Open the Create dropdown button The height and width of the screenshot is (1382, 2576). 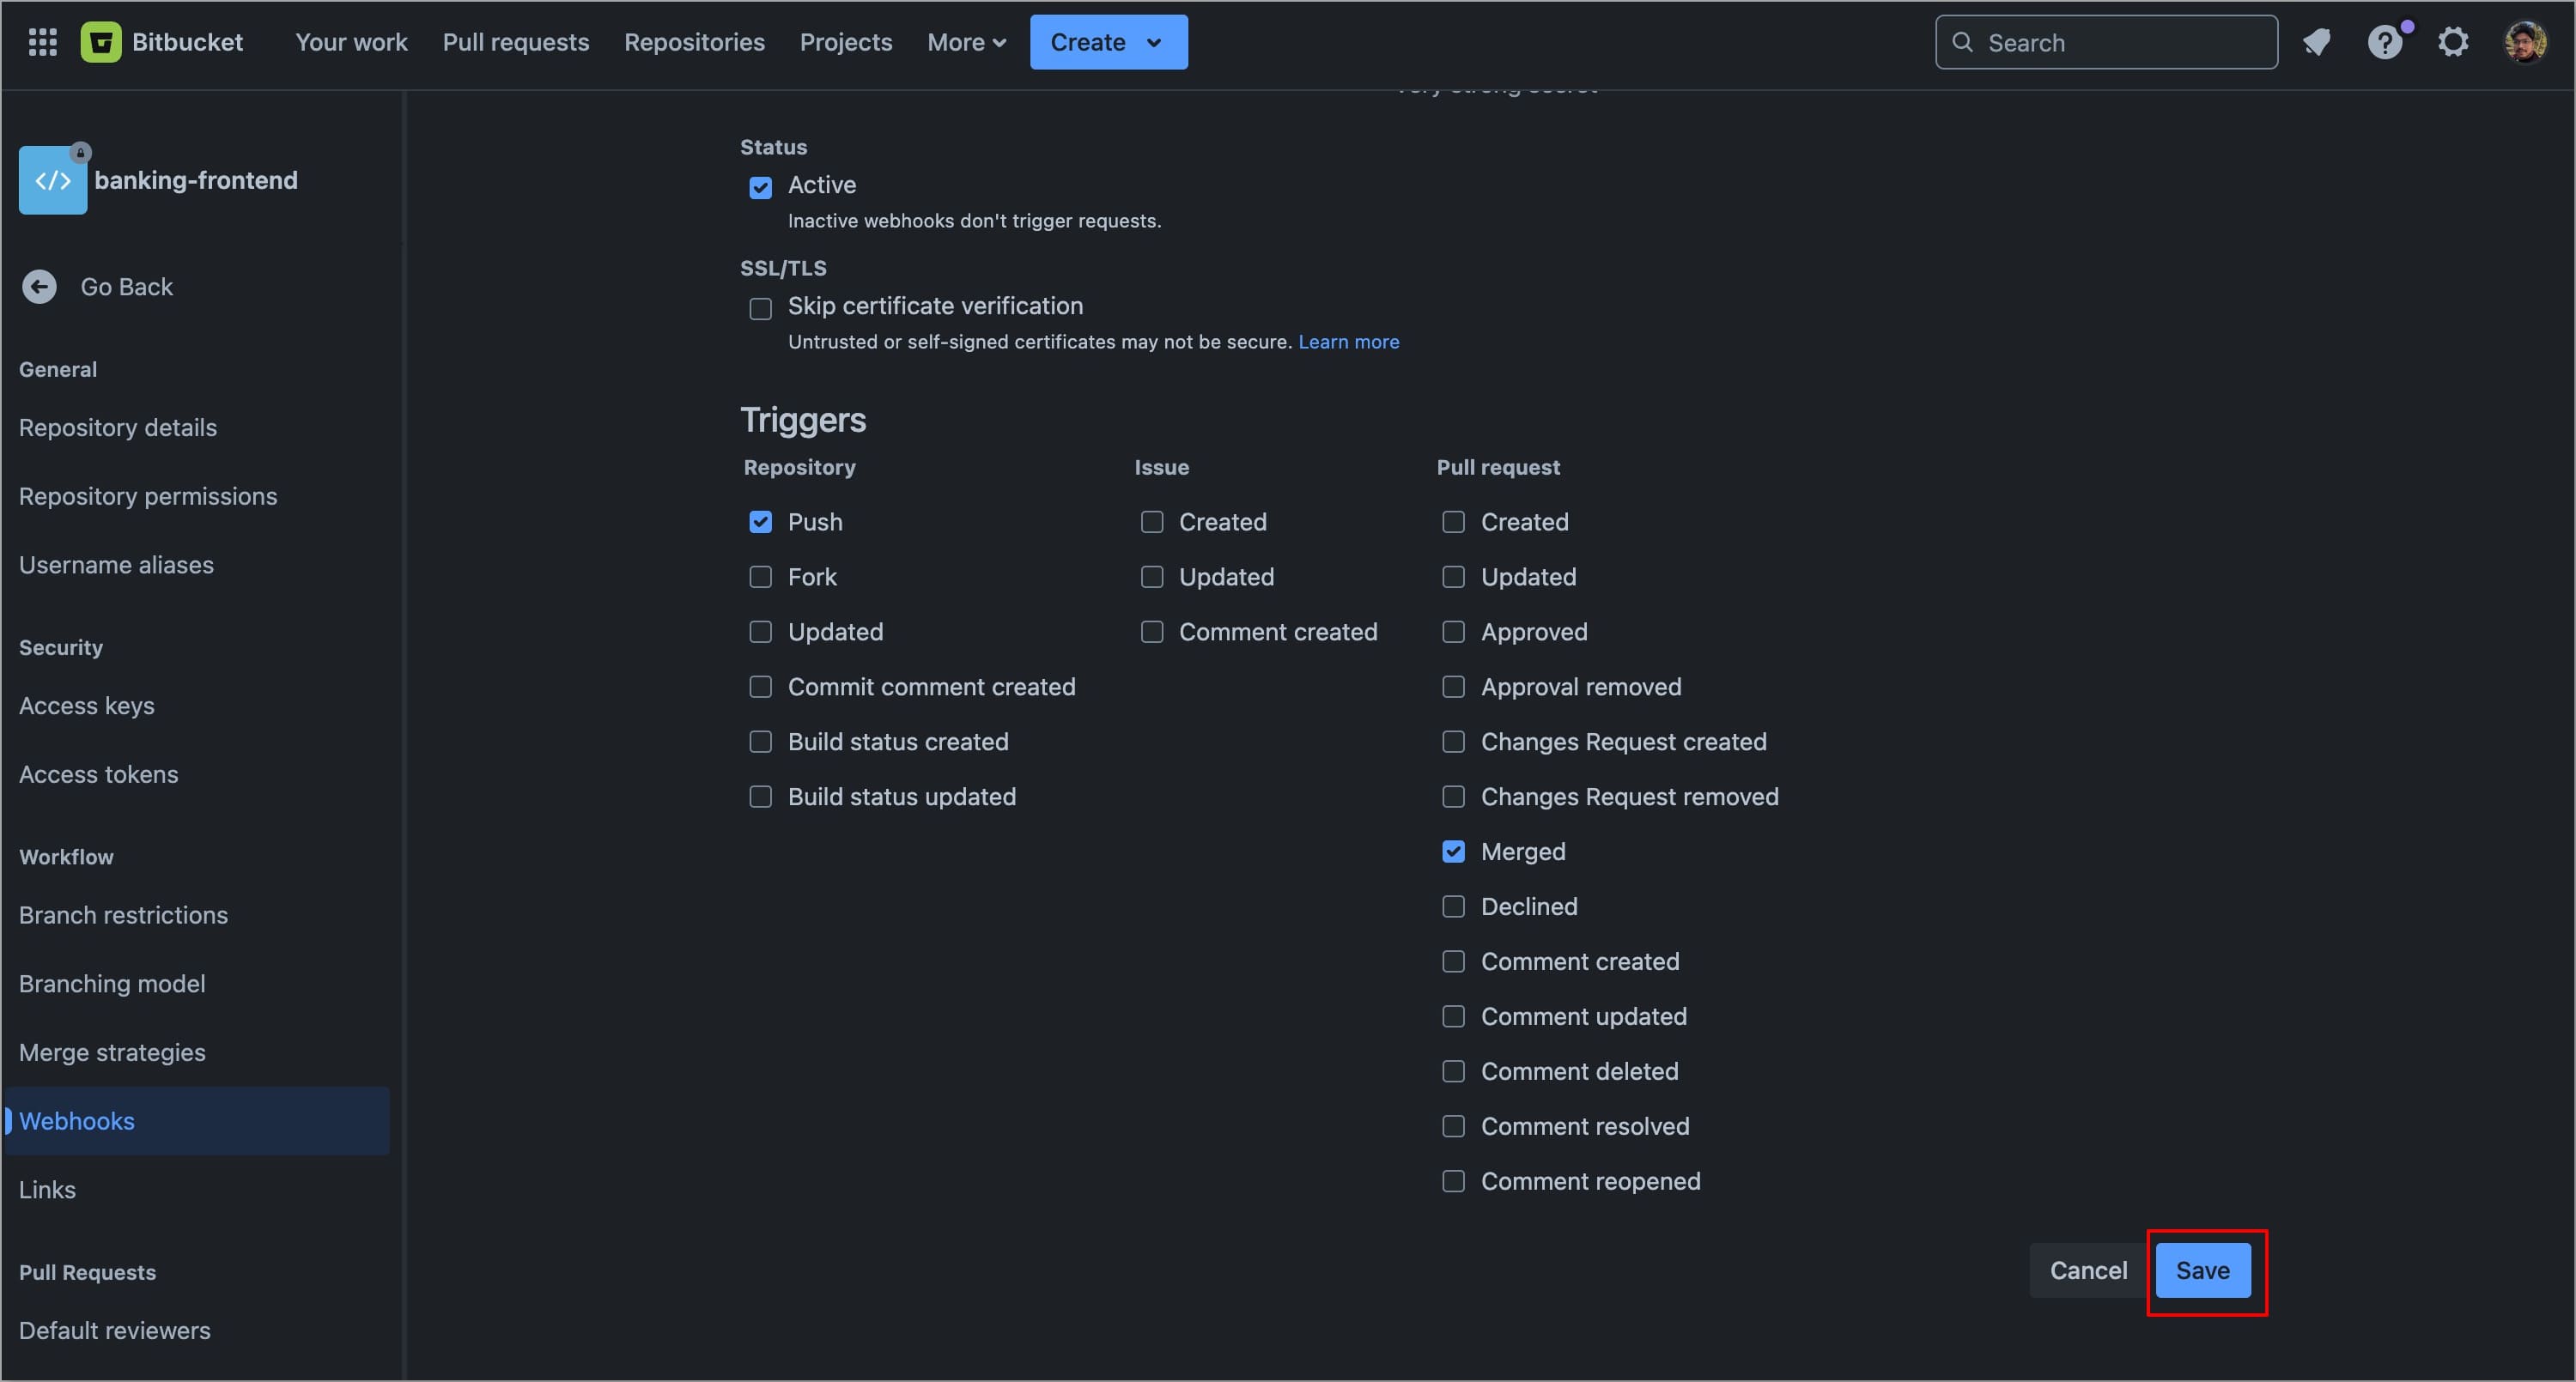[1108, 42]
